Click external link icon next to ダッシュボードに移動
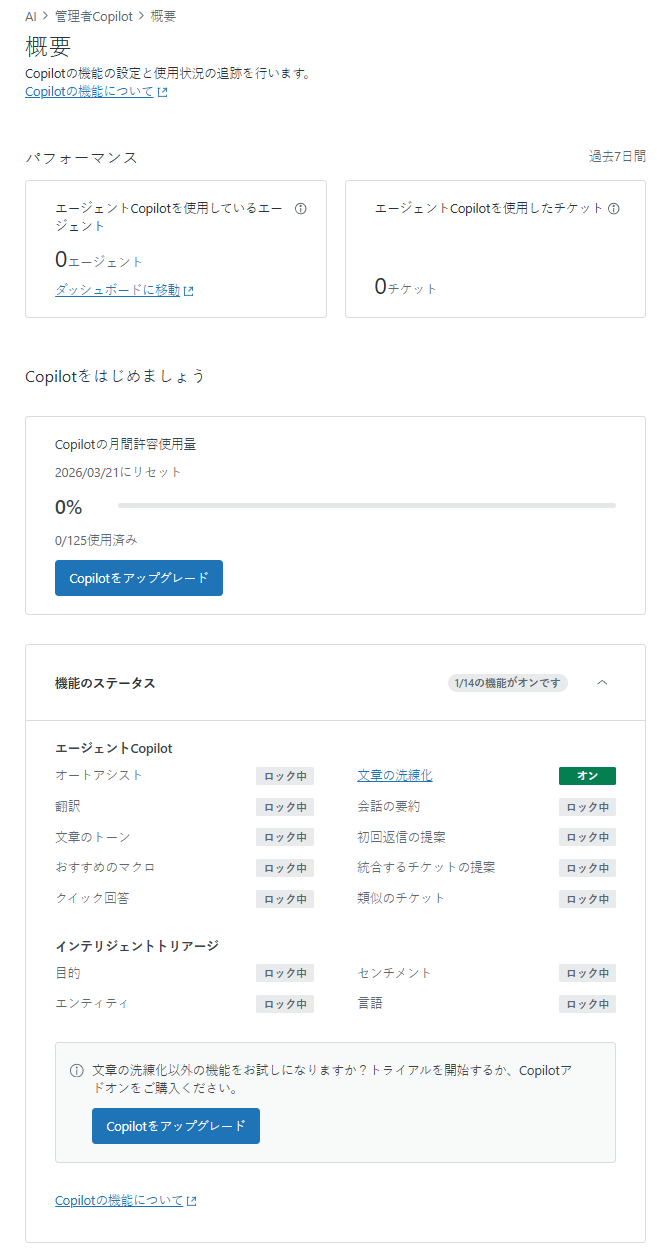The image size is (657, 1256). (188, 291)
